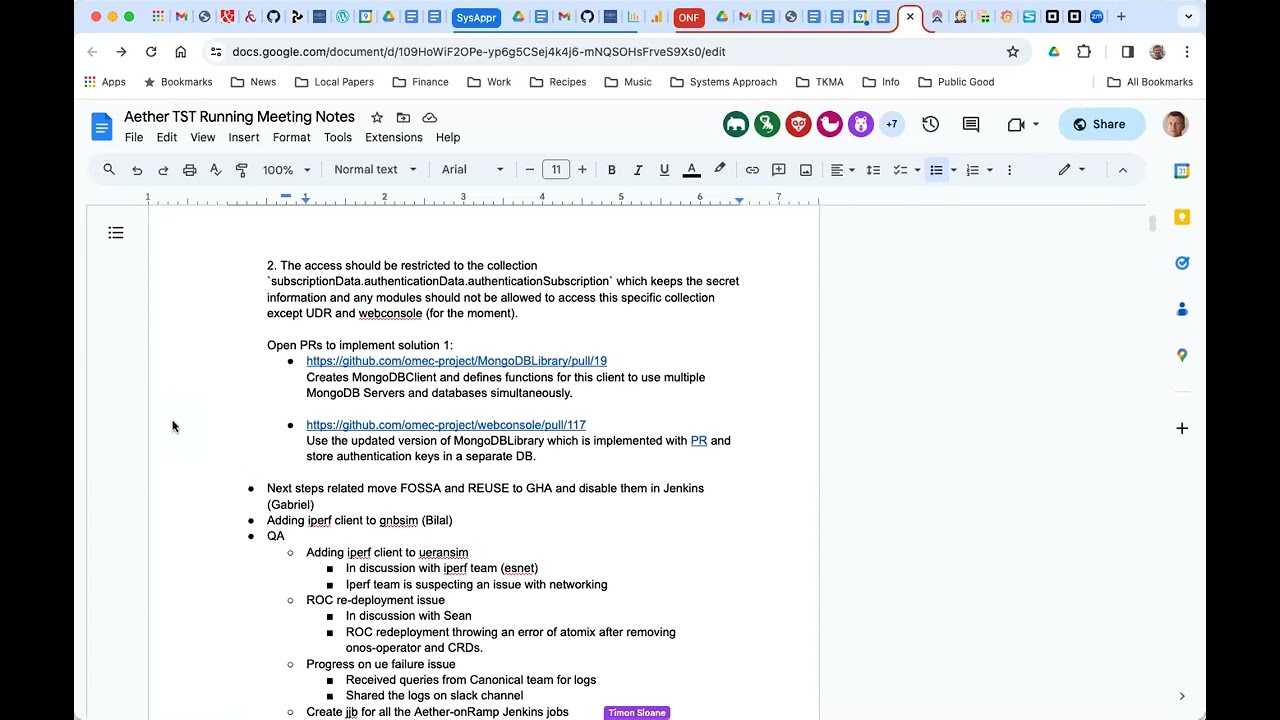1280x720 pixels.
Task: Open the Arial font dropdown
Action: pos(473,170)
